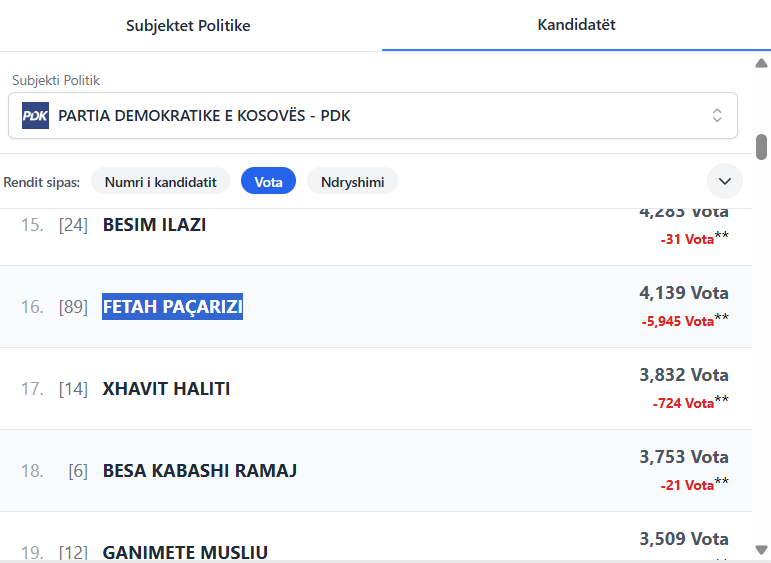Open candidate FETAH PAÇARIZI row
The image size is (771, 563).
[173, 307]
